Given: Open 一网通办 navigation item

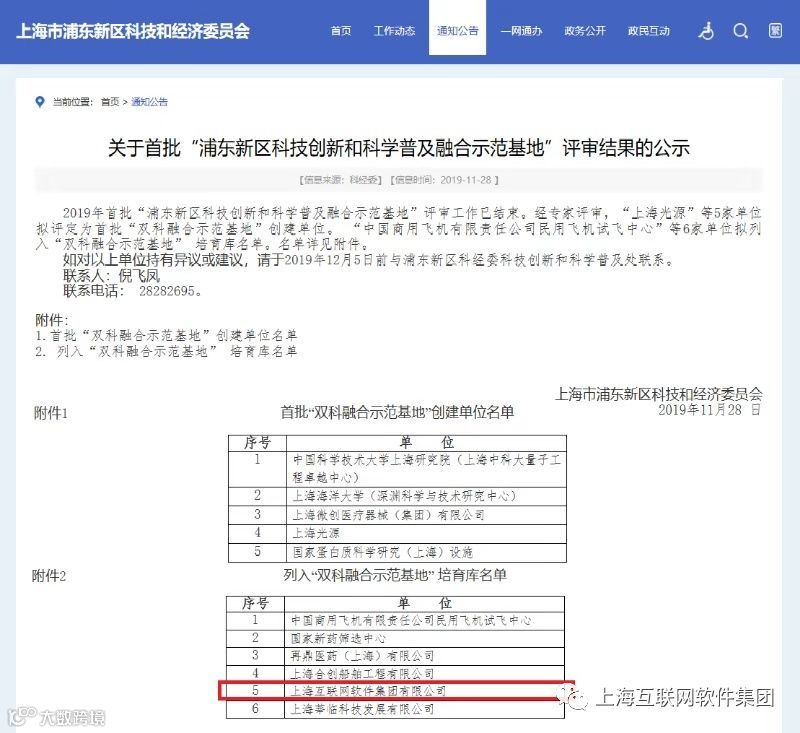Looking at the screenshot, I should point(521,31).
